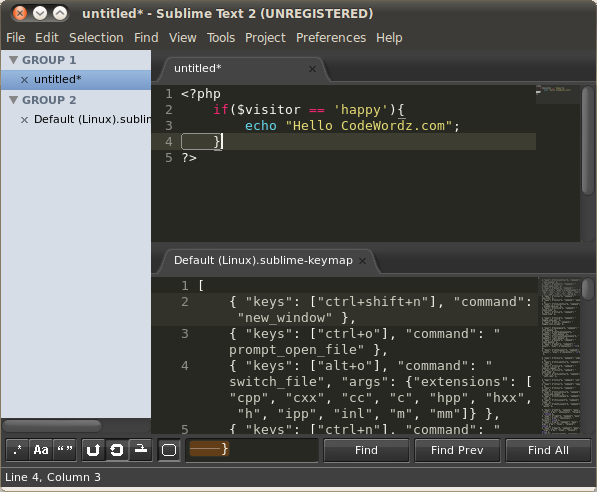Click "new_window" text in keymap
The width and height of the screenshot is (597, 492).
click(285, 318)
